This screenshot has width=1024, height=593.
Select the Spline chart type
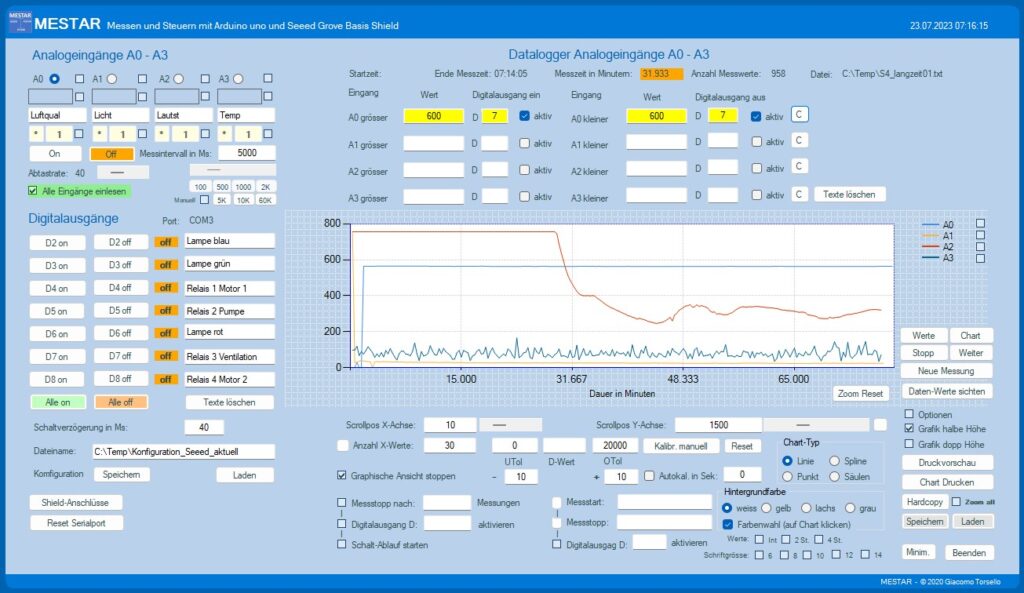point(834,460)
